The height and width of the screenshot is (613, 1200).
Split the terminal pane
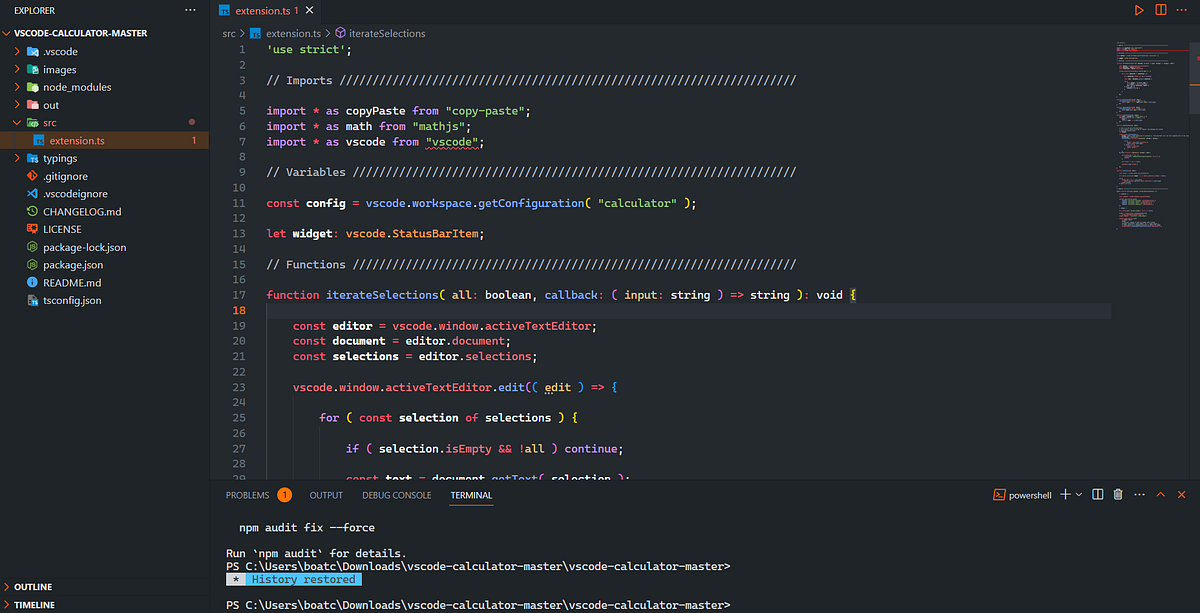click(x=1098, y=494)
